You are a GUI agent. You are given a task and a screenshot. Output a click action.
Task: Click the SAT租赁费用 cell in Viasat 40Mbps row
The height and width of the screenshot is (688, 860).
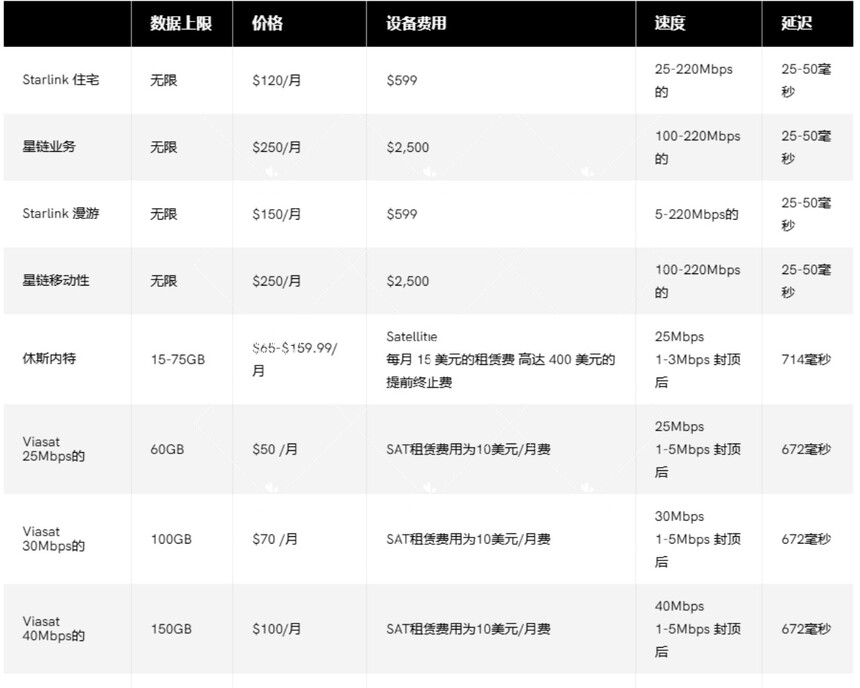click(x=468, y=630)
